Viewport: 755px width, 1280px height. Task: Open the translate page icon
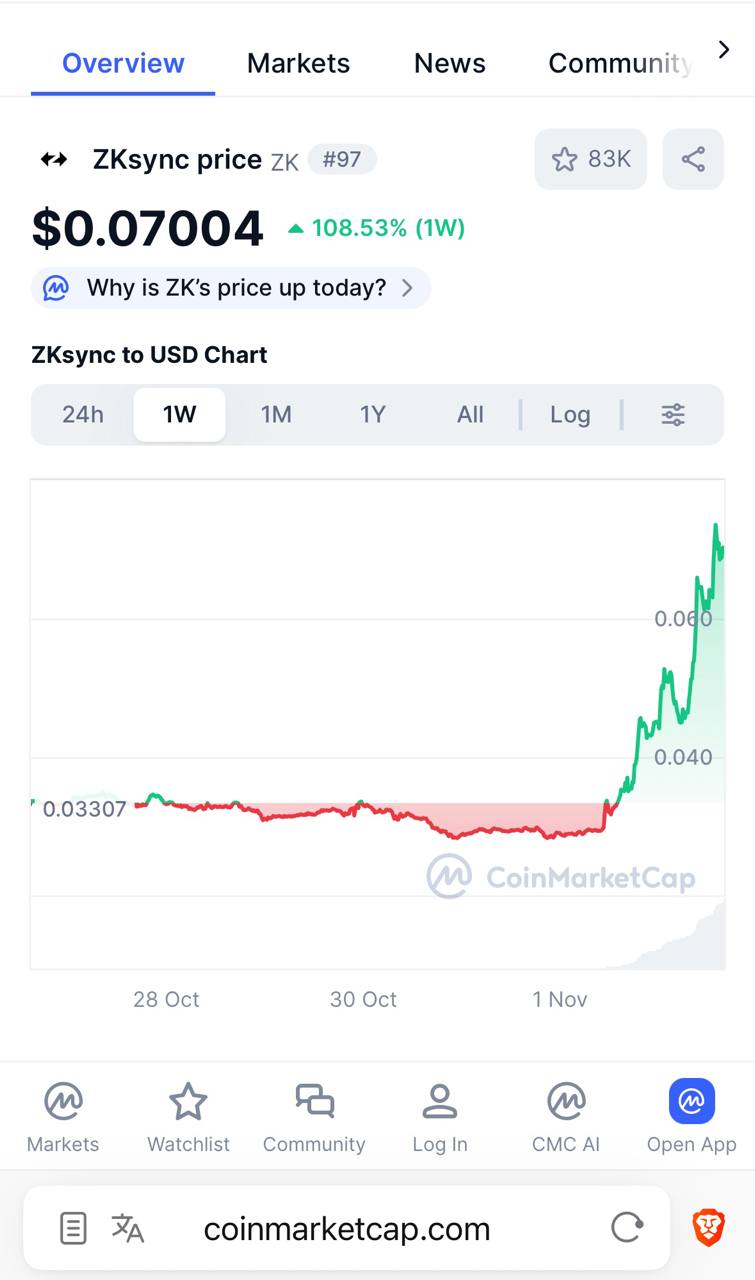click(x=128, y=1227)
